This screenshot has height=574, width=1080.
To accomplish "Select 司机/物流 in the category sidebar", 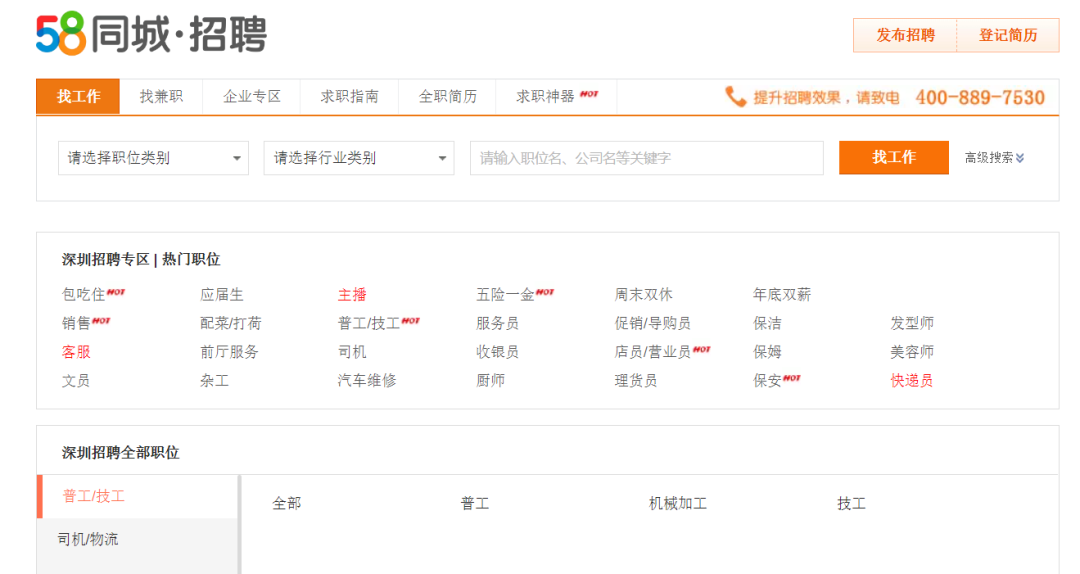I will (88, 539).
